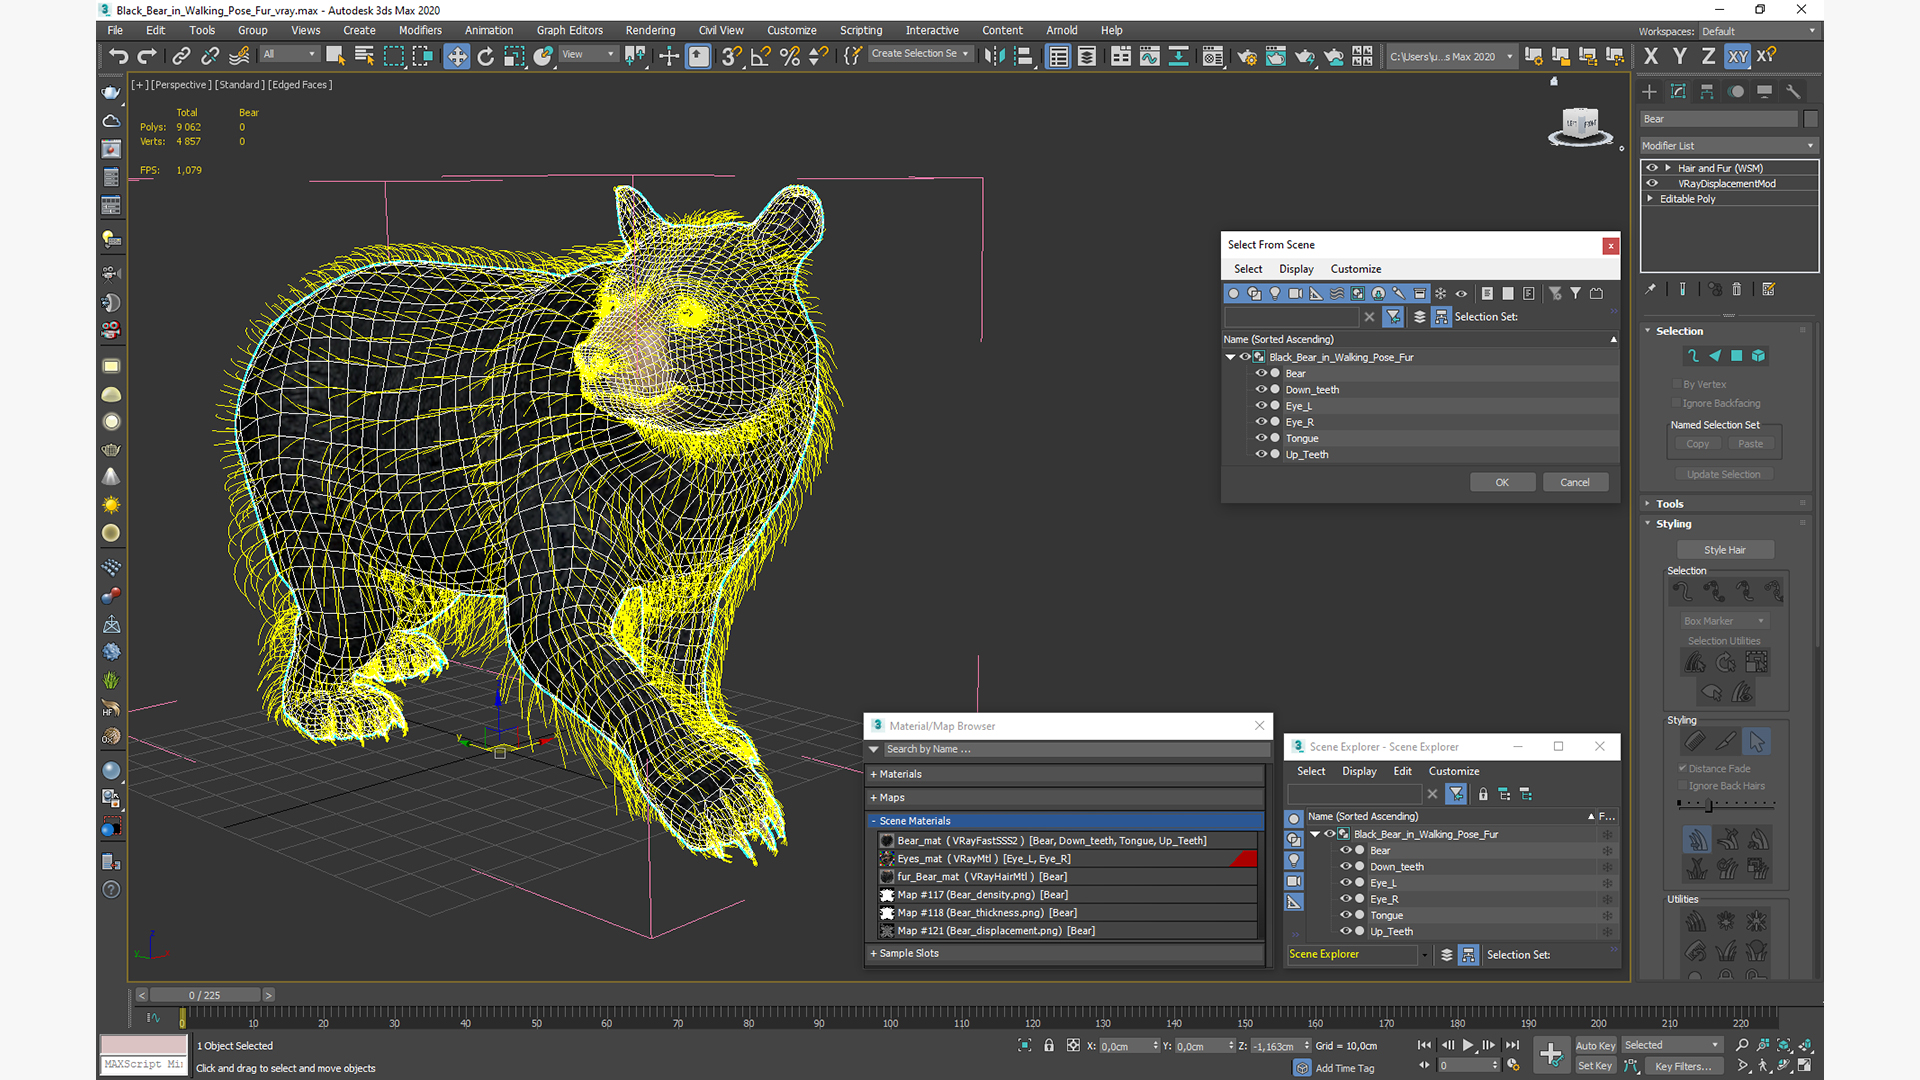Viewport: 1920px width, 1080px height.
Task: Select the Polygon sub-object selection icon
Action: [x=1737, y=356]
